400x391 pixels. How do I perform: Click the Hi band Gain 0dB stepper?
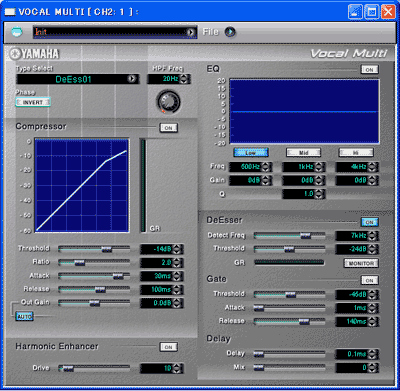[372, 180]
